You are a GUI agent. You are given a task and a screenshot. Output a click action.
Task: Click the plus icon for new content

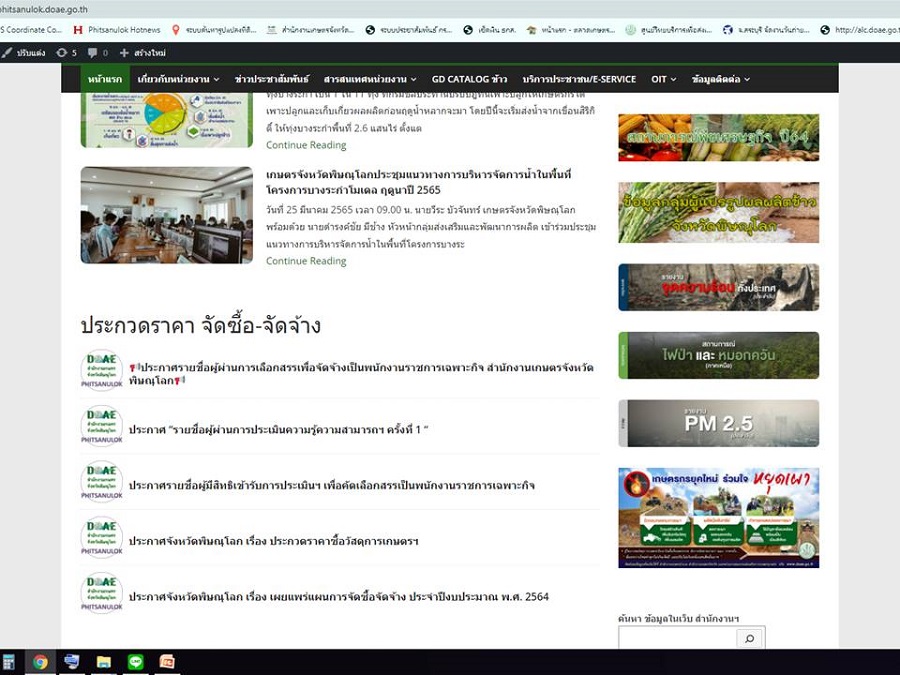123,53
